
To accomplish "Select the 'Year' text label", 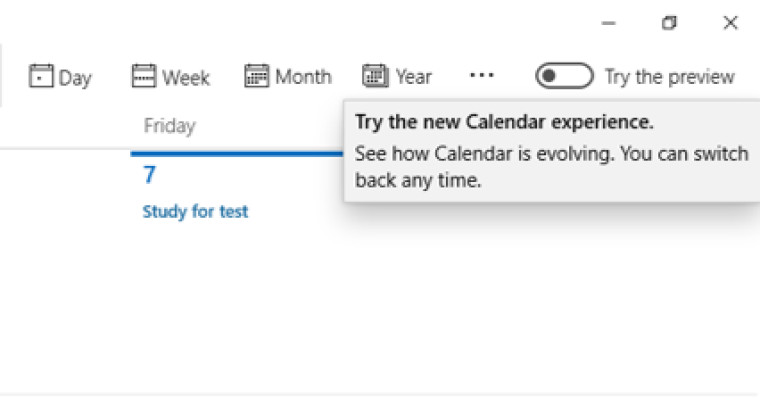I will [x=413, y=77].
